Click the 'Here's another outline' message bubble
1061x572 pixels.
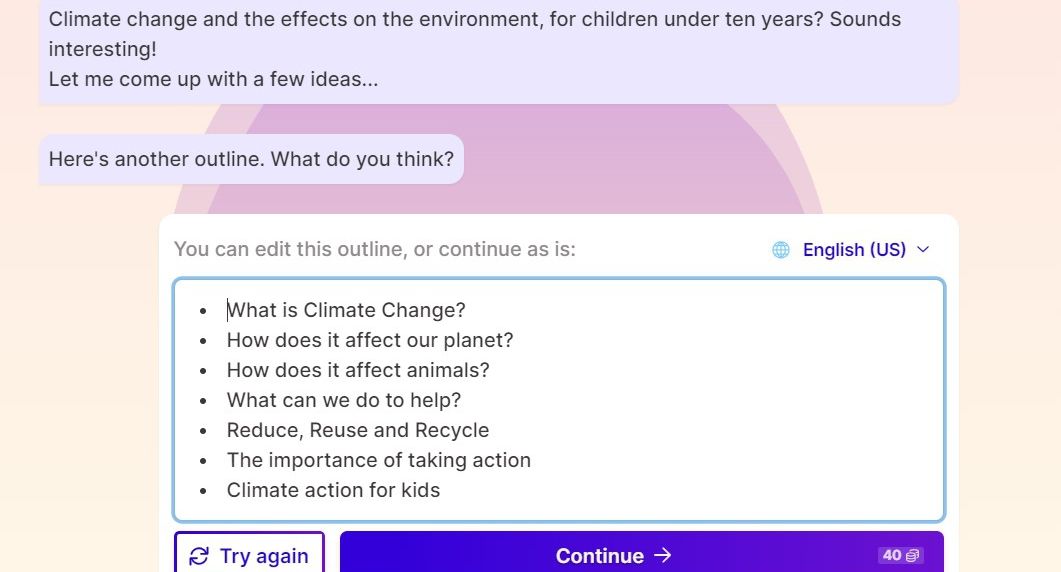(x=251, y=159)
